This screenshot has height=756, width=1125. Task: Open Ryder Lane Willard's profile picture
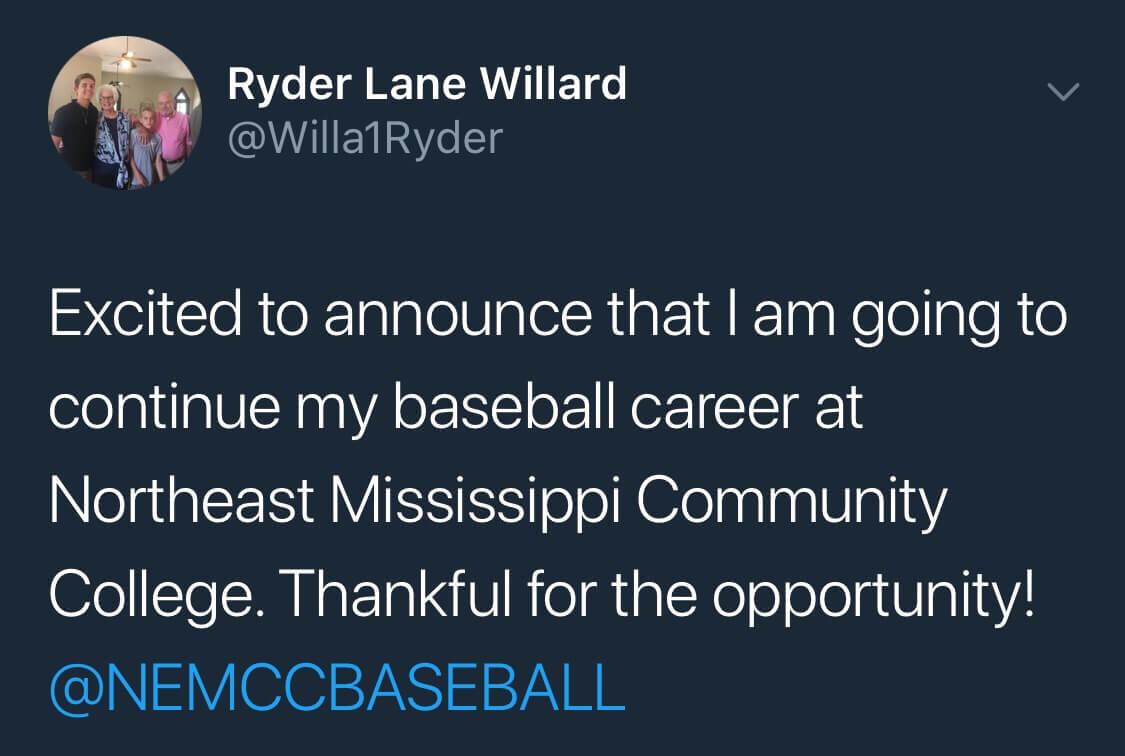click(x=125, y=113)
